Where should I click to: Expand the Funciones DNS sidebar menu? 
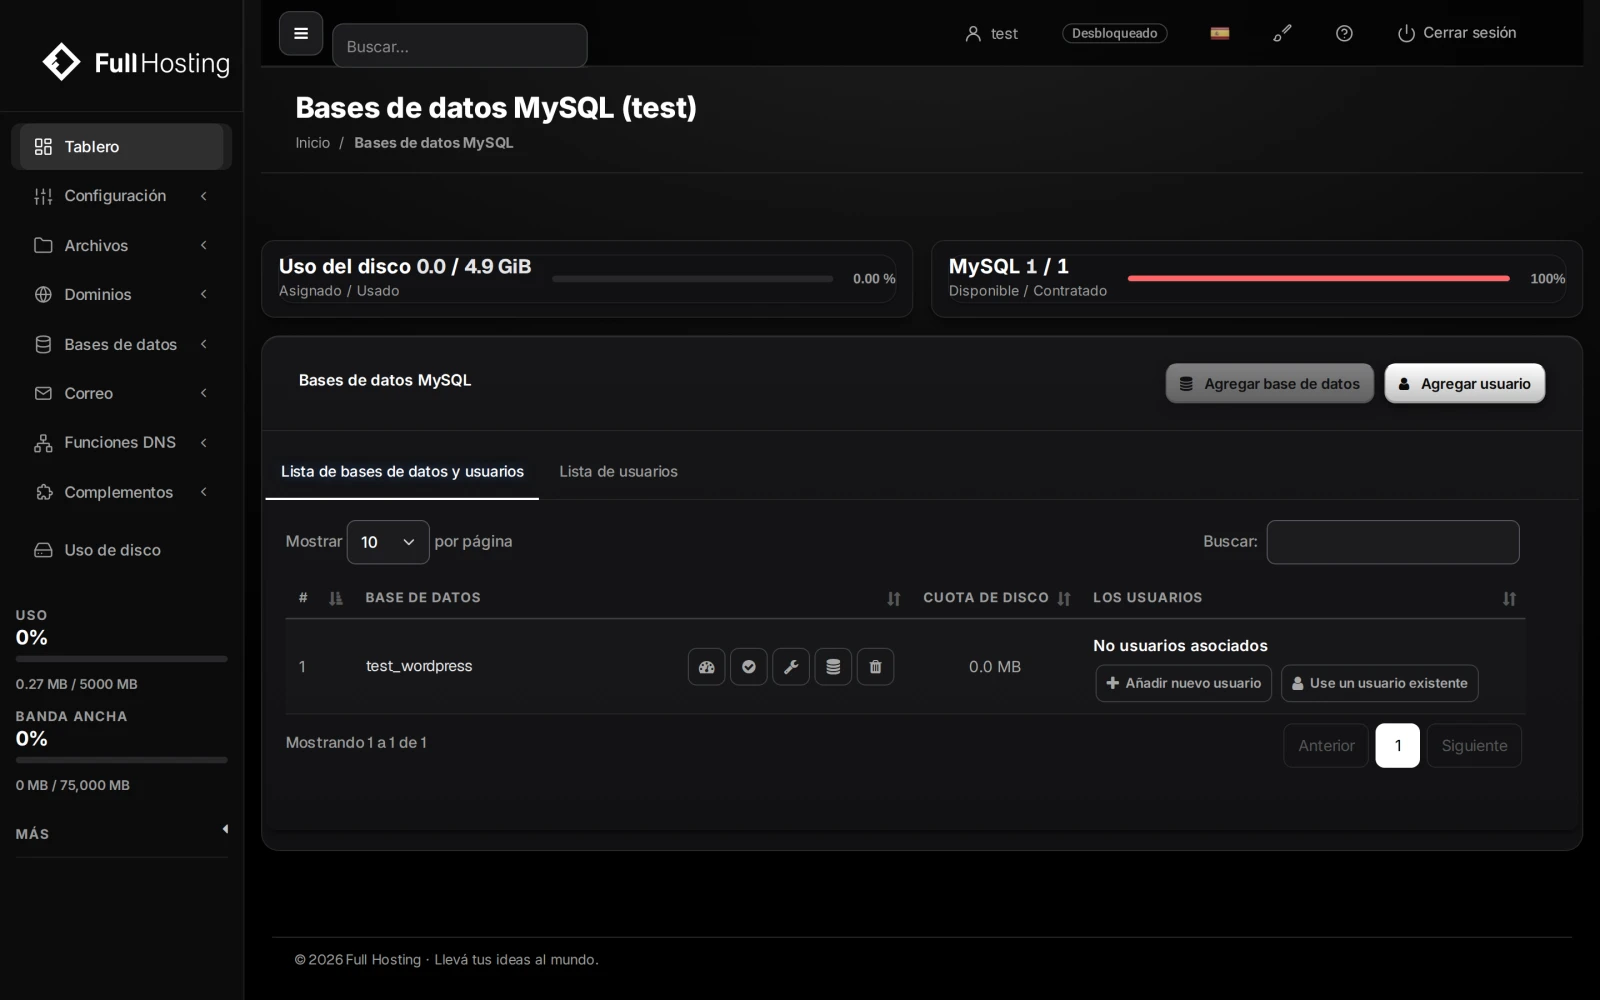click(x=121, y=442)
